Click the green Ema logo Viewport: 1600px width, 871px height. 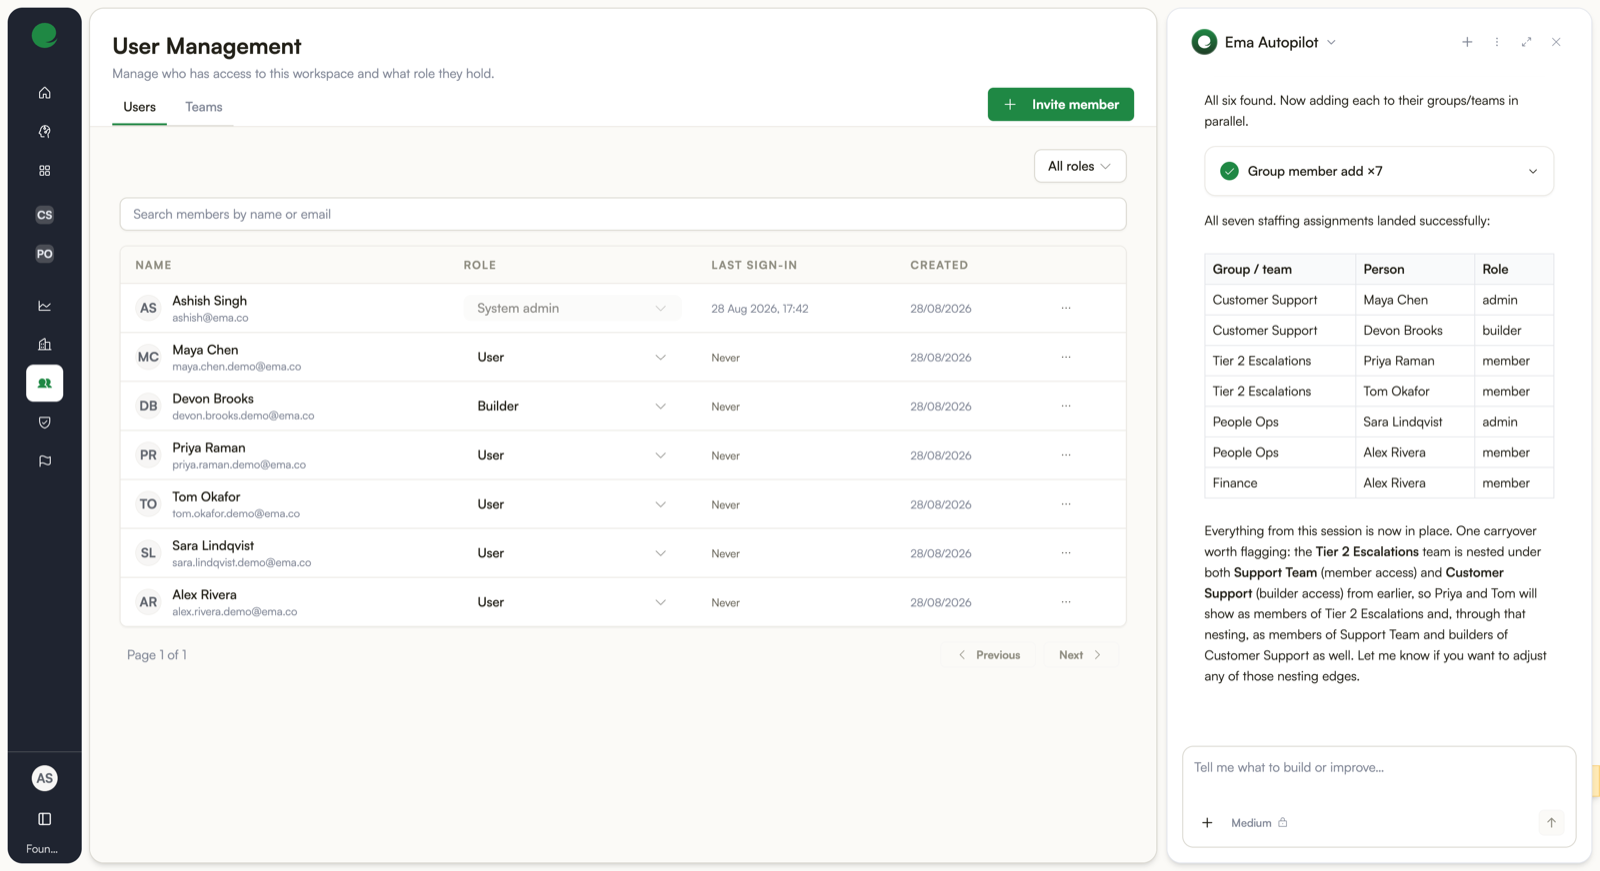[x=44, y=36]
